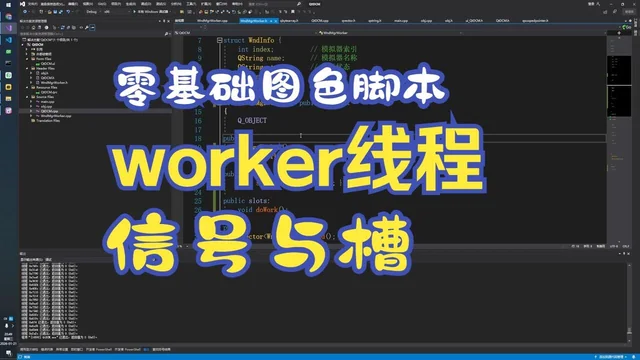Close the WndMgrWorker.h tab

click(276, 21)
